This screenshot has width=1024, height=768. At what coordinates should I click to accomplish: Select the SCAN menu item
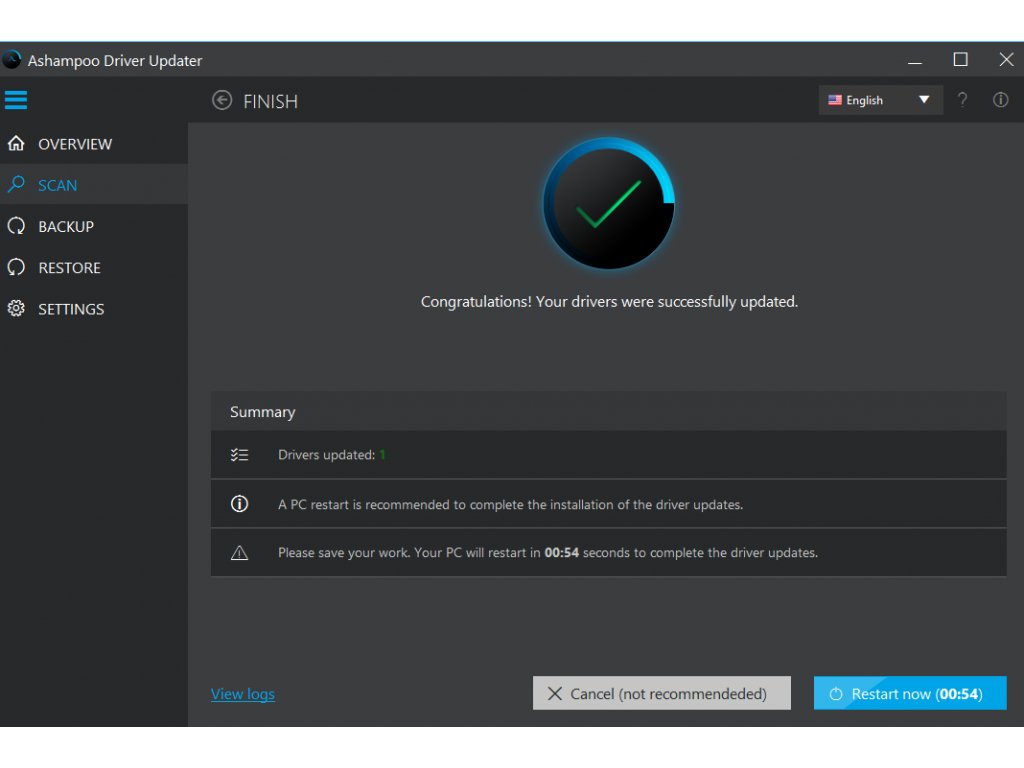[x=94, y=185]
